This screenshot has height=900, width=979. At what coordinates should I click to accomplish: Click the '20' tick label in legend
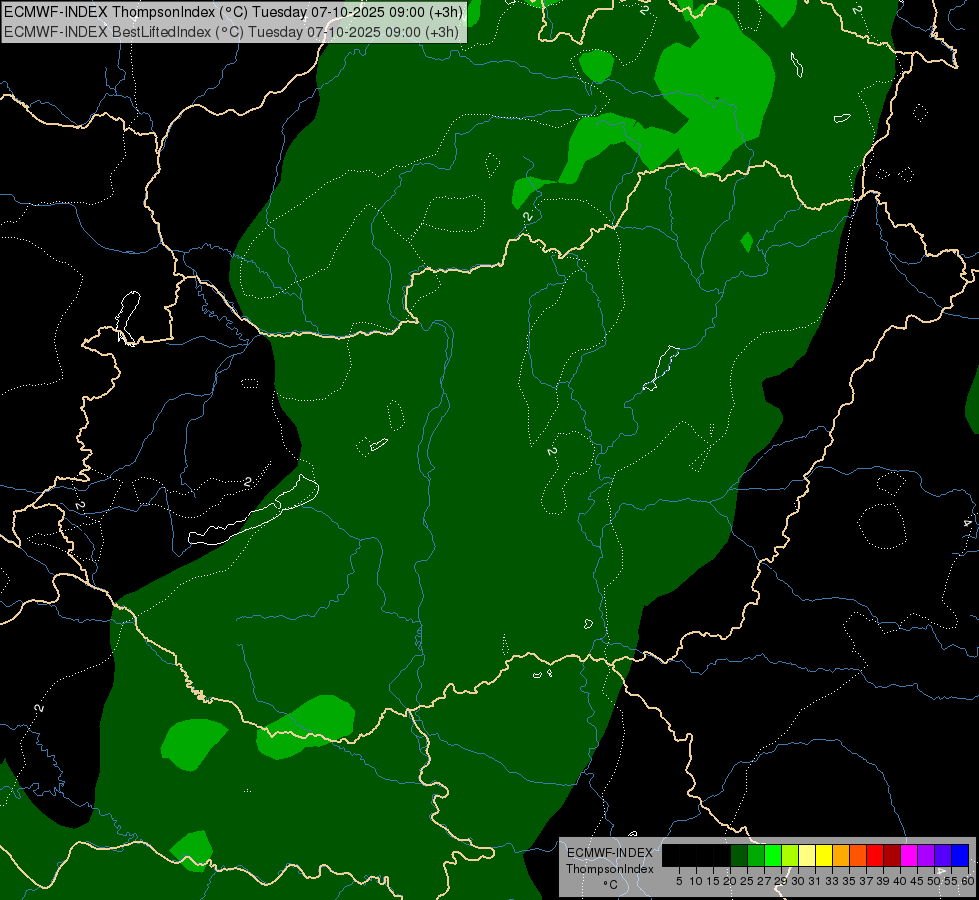(x=730, y=881)
